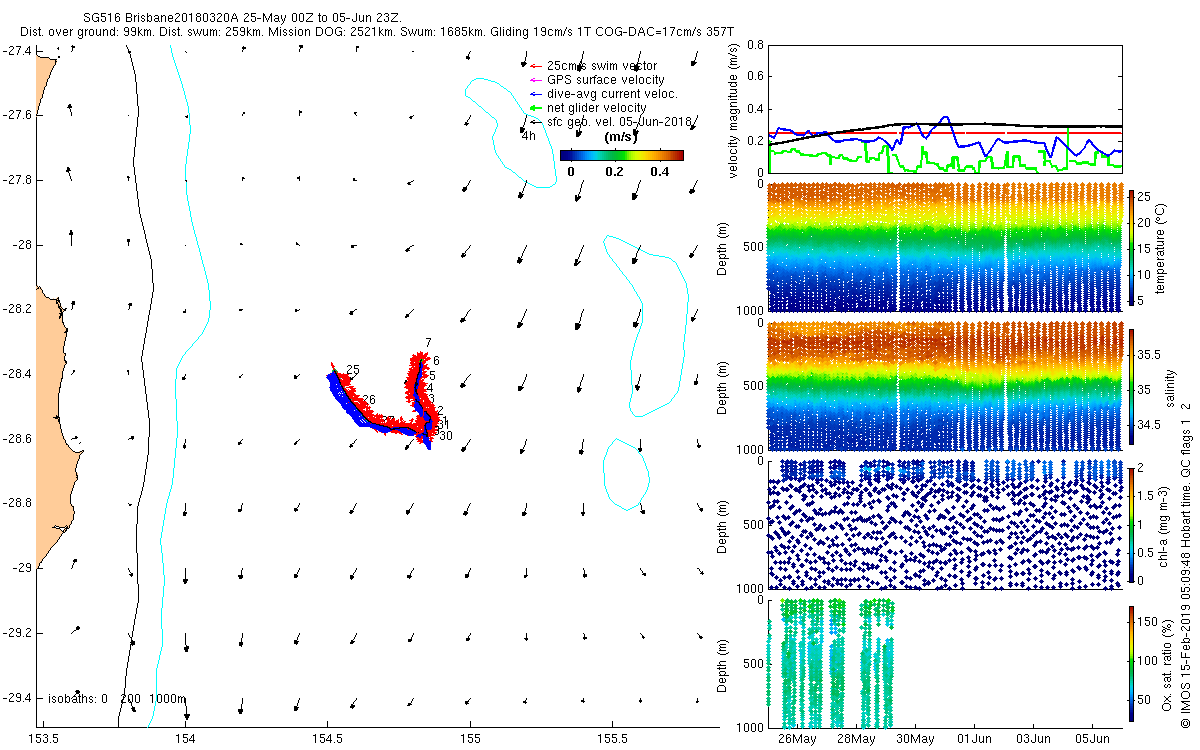This screenshot has width=1200, height=750.
Task: Click track point labeled 7 at the track end
Action: [x=428, y=343]
